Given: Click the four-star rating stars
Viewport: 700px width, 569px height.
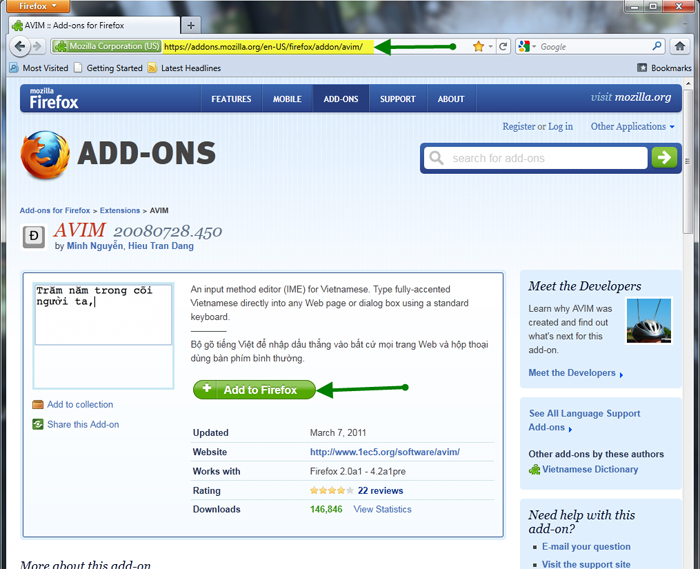Looking at the screenshot, I should tap(332, 490).
